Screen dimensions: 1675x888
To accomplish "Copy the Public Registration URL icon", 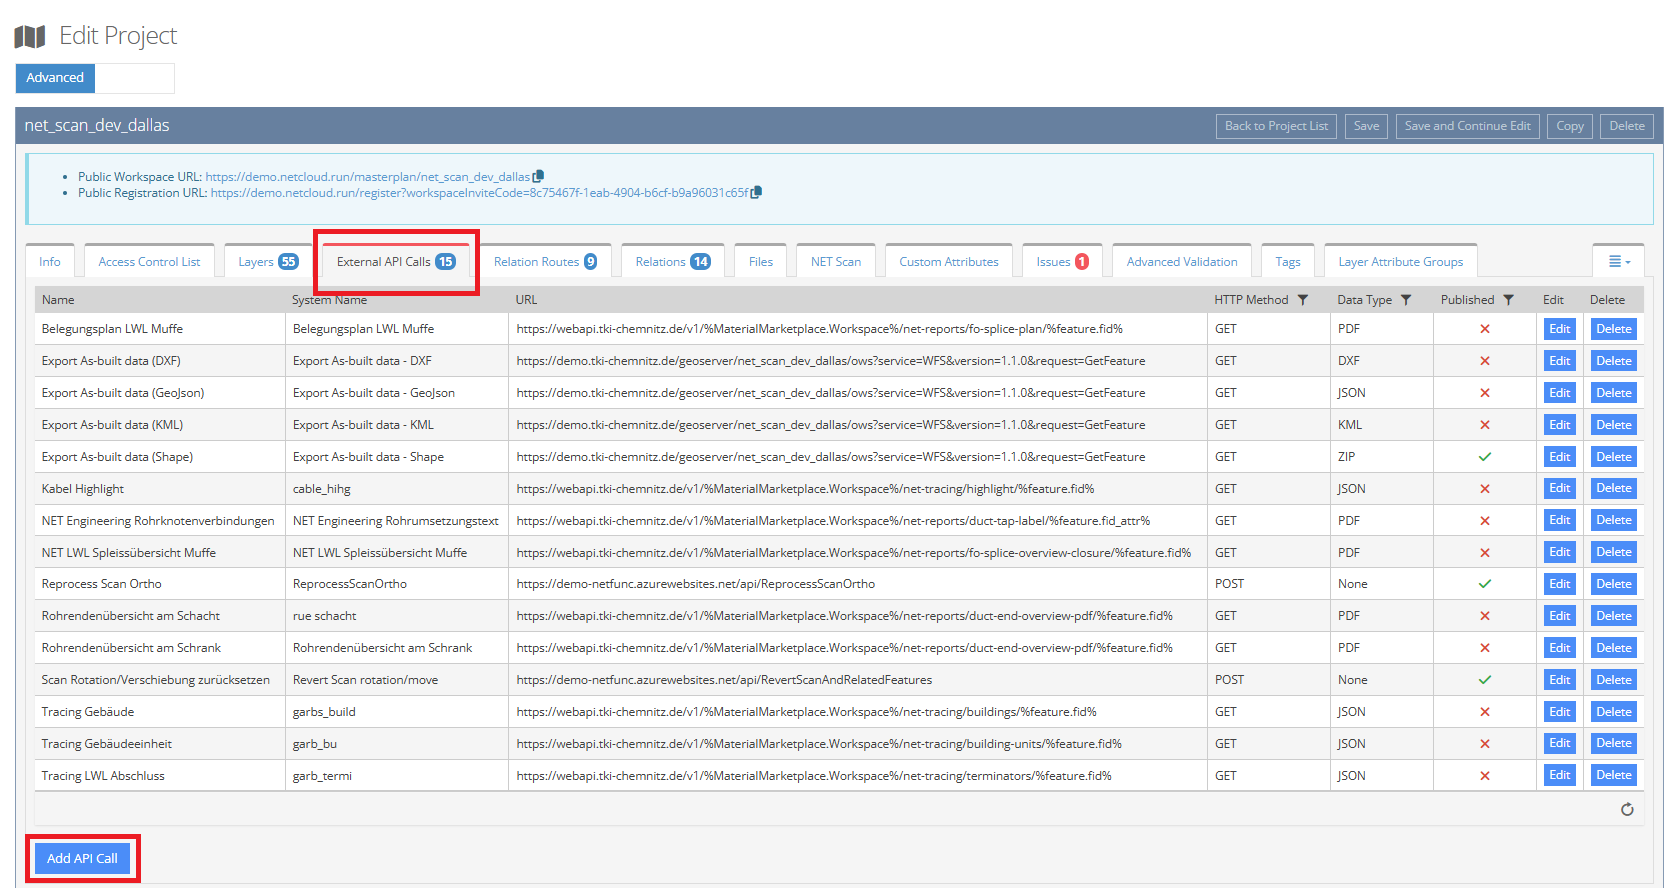I will tap(756, 192).
